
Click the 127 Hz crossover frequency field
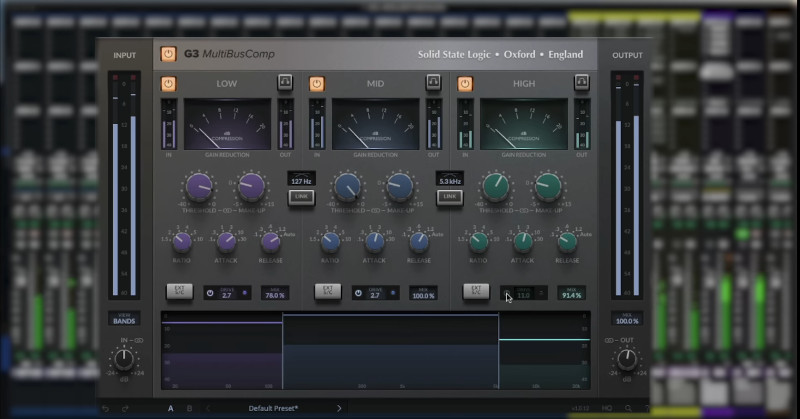[x=302, y=179]
